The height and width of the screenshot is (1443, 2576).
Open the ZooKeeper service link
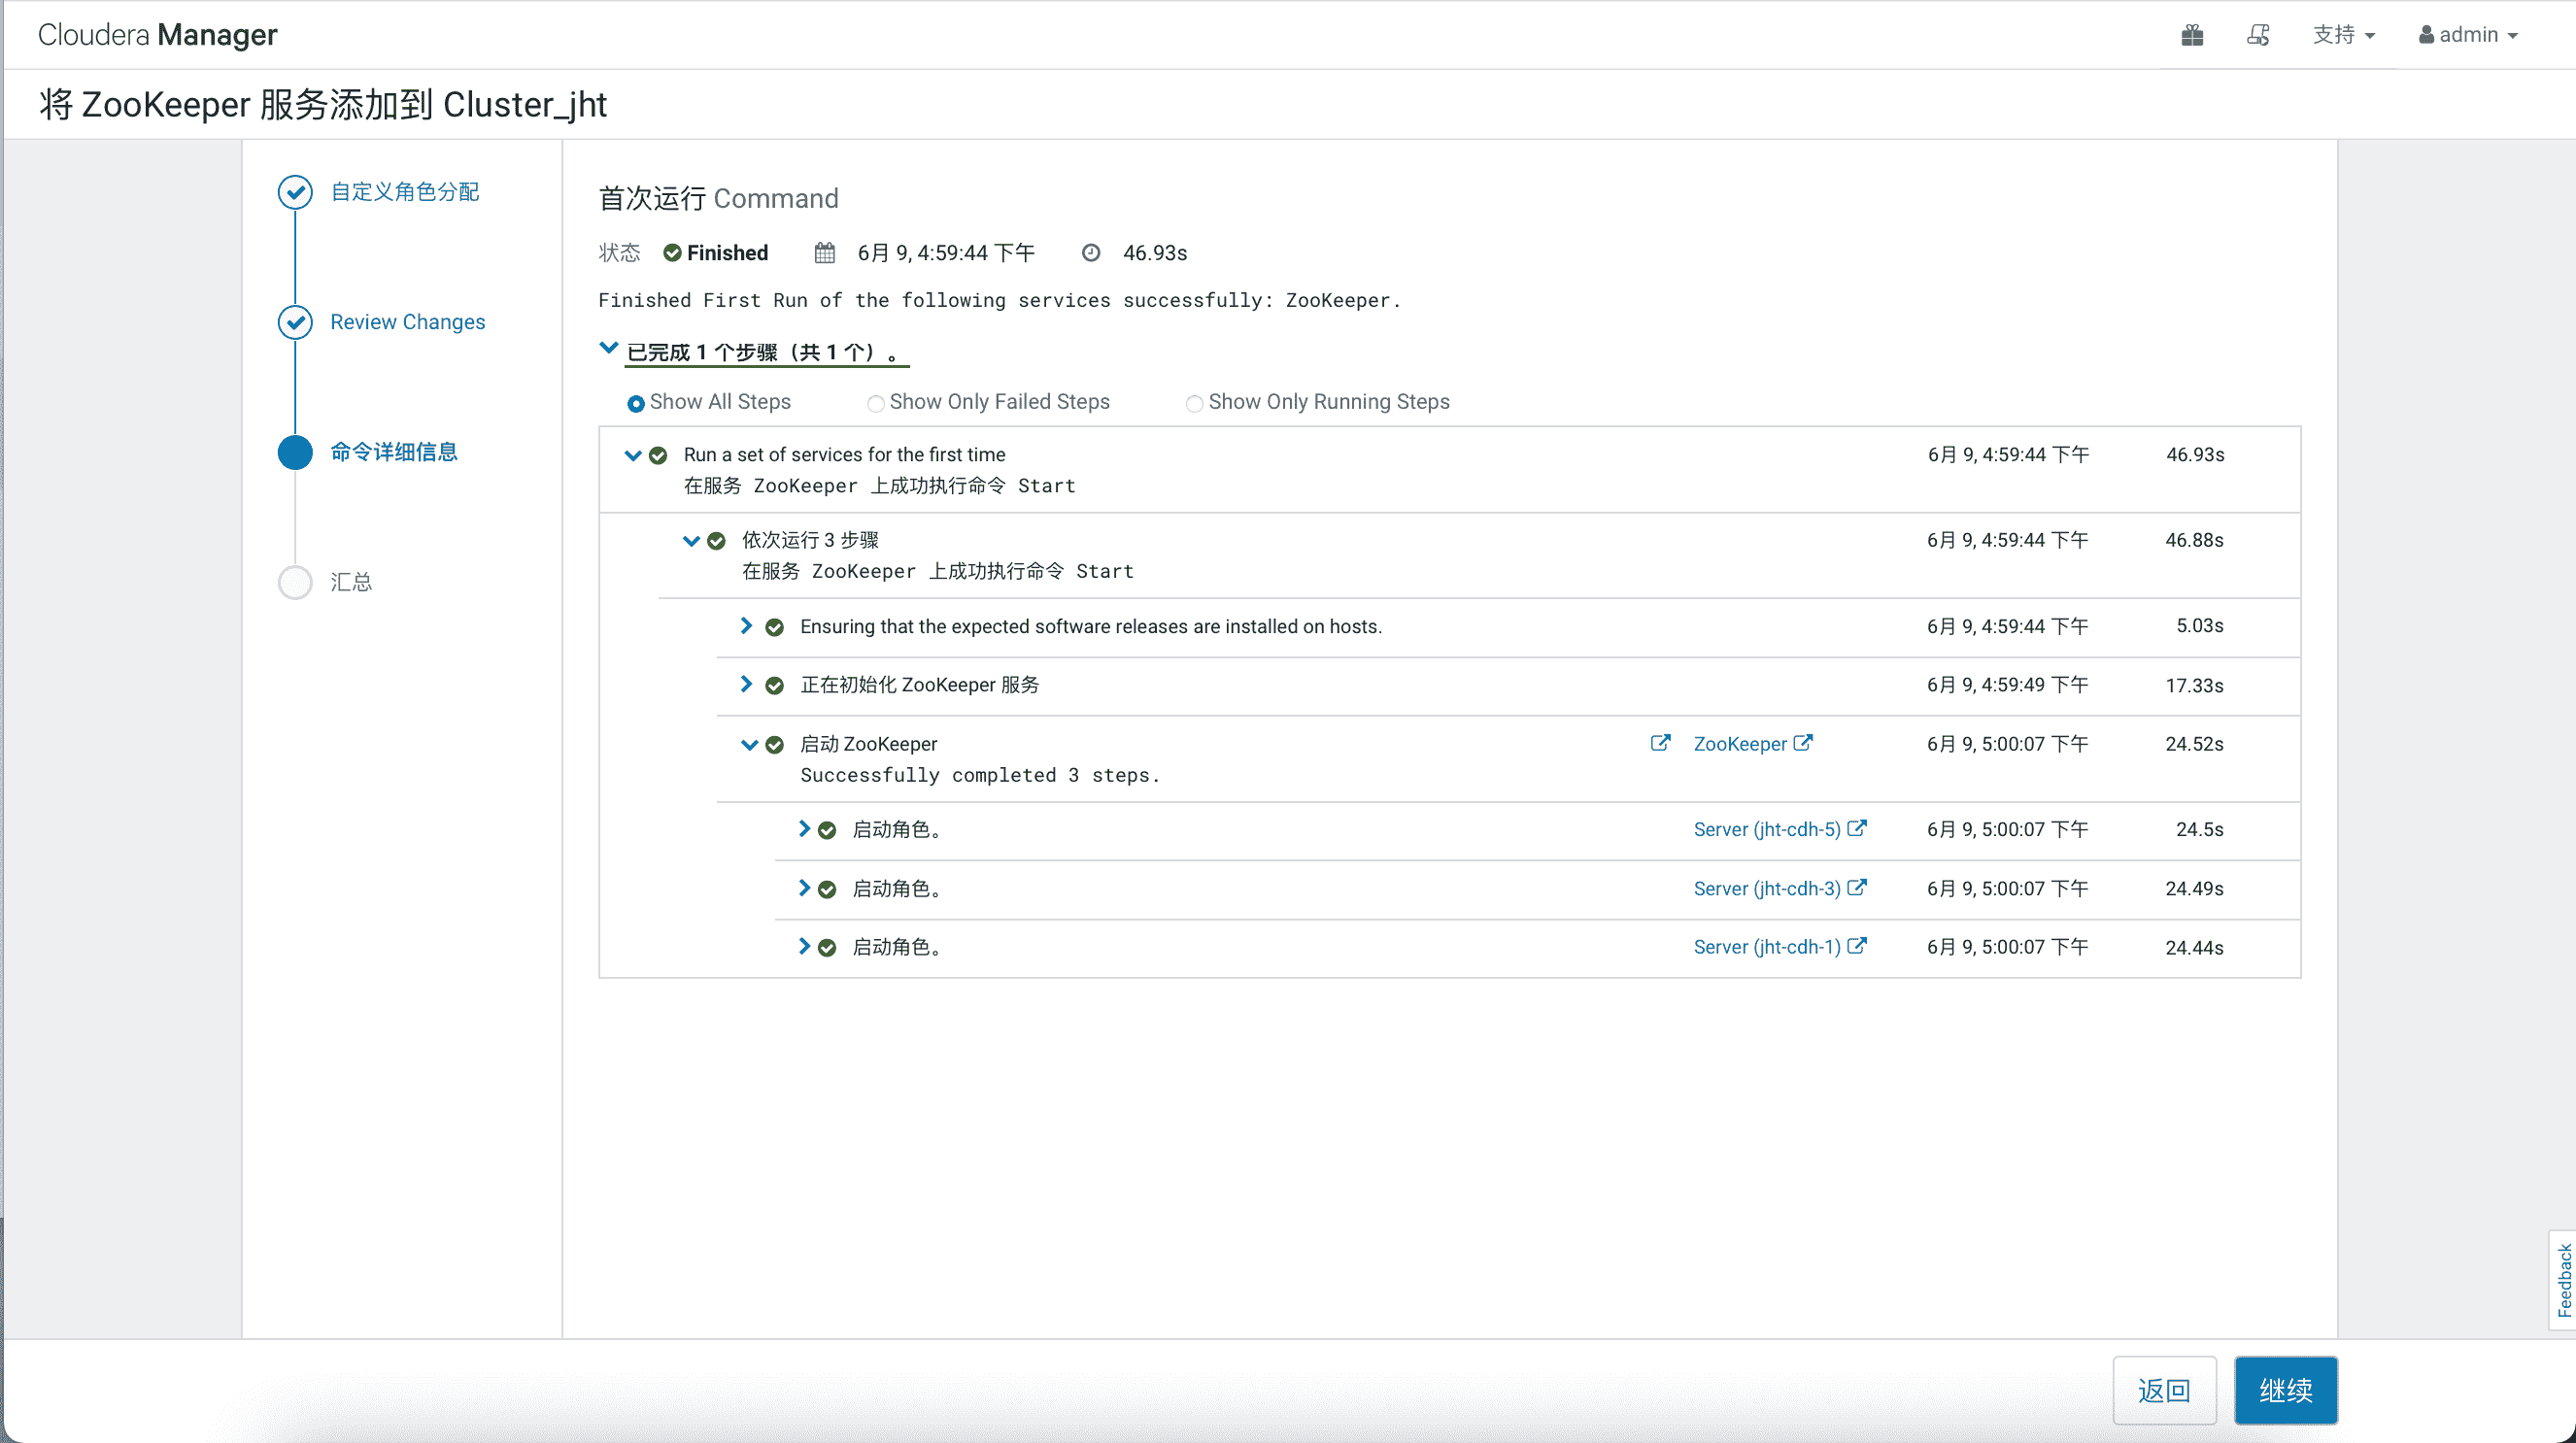pyautogui.click(x=1740, y=744)
